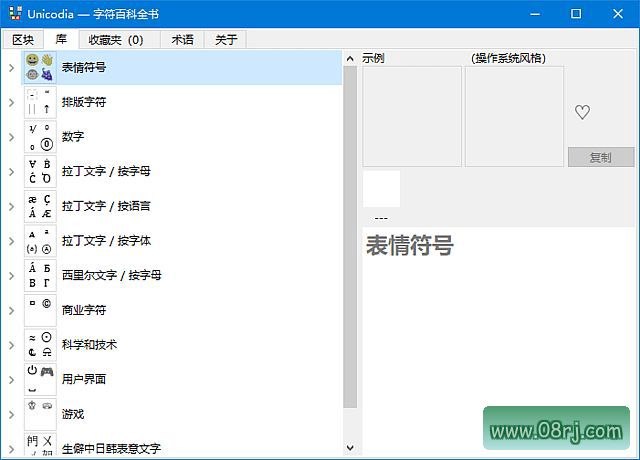Click the small white glyph box
Viewport: 640px width, 460px height.
[x=381, y=189]
